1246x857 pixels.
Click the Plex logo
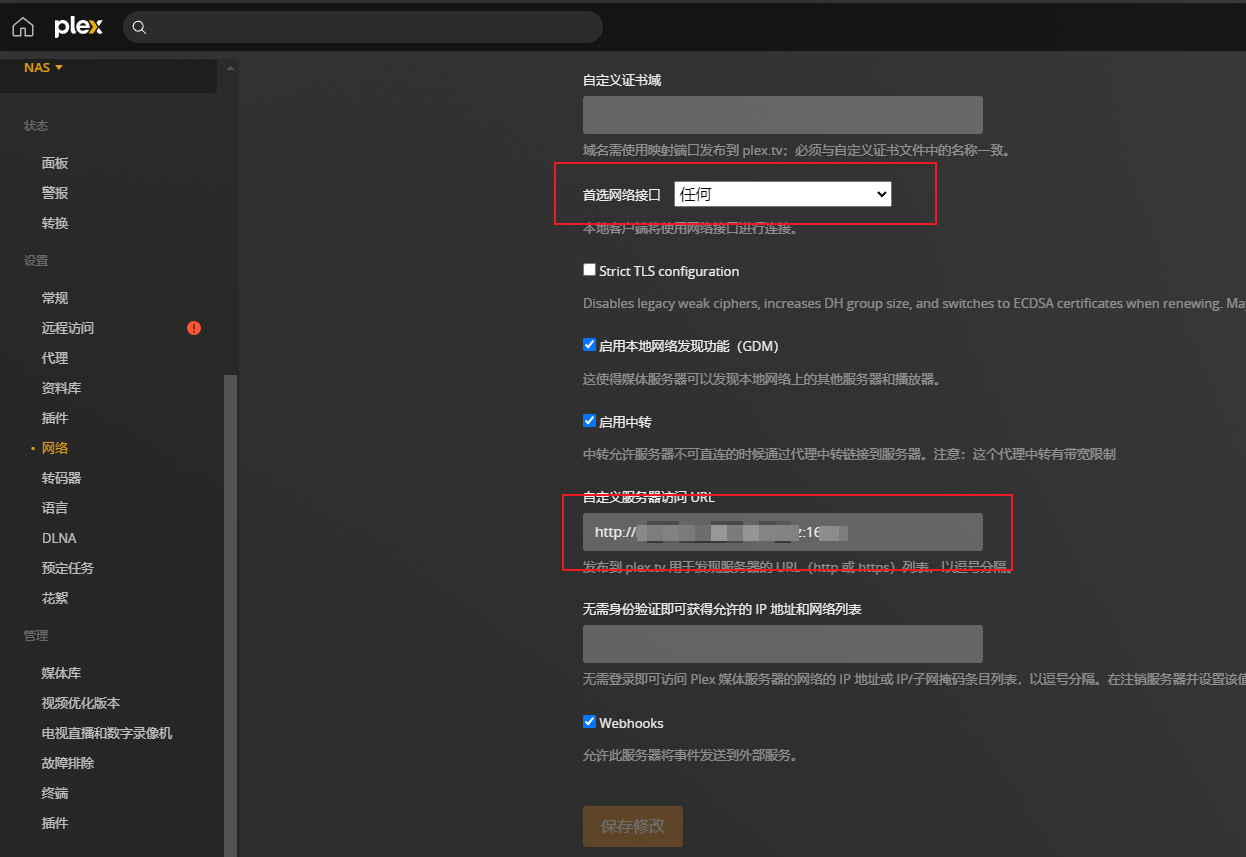click(79, 27)
